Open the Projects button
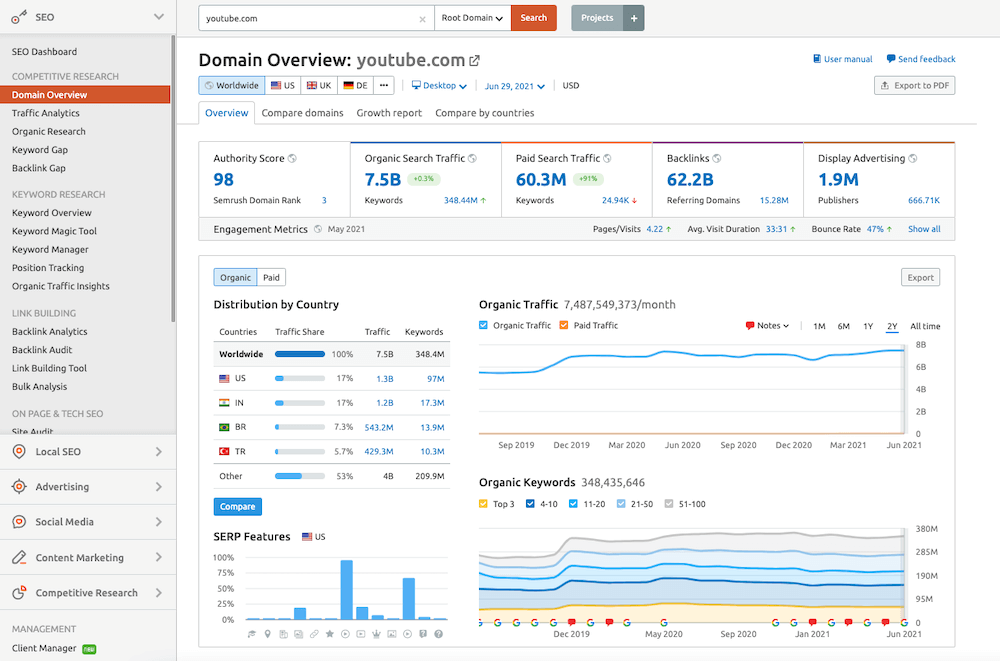 click(597, 18)
